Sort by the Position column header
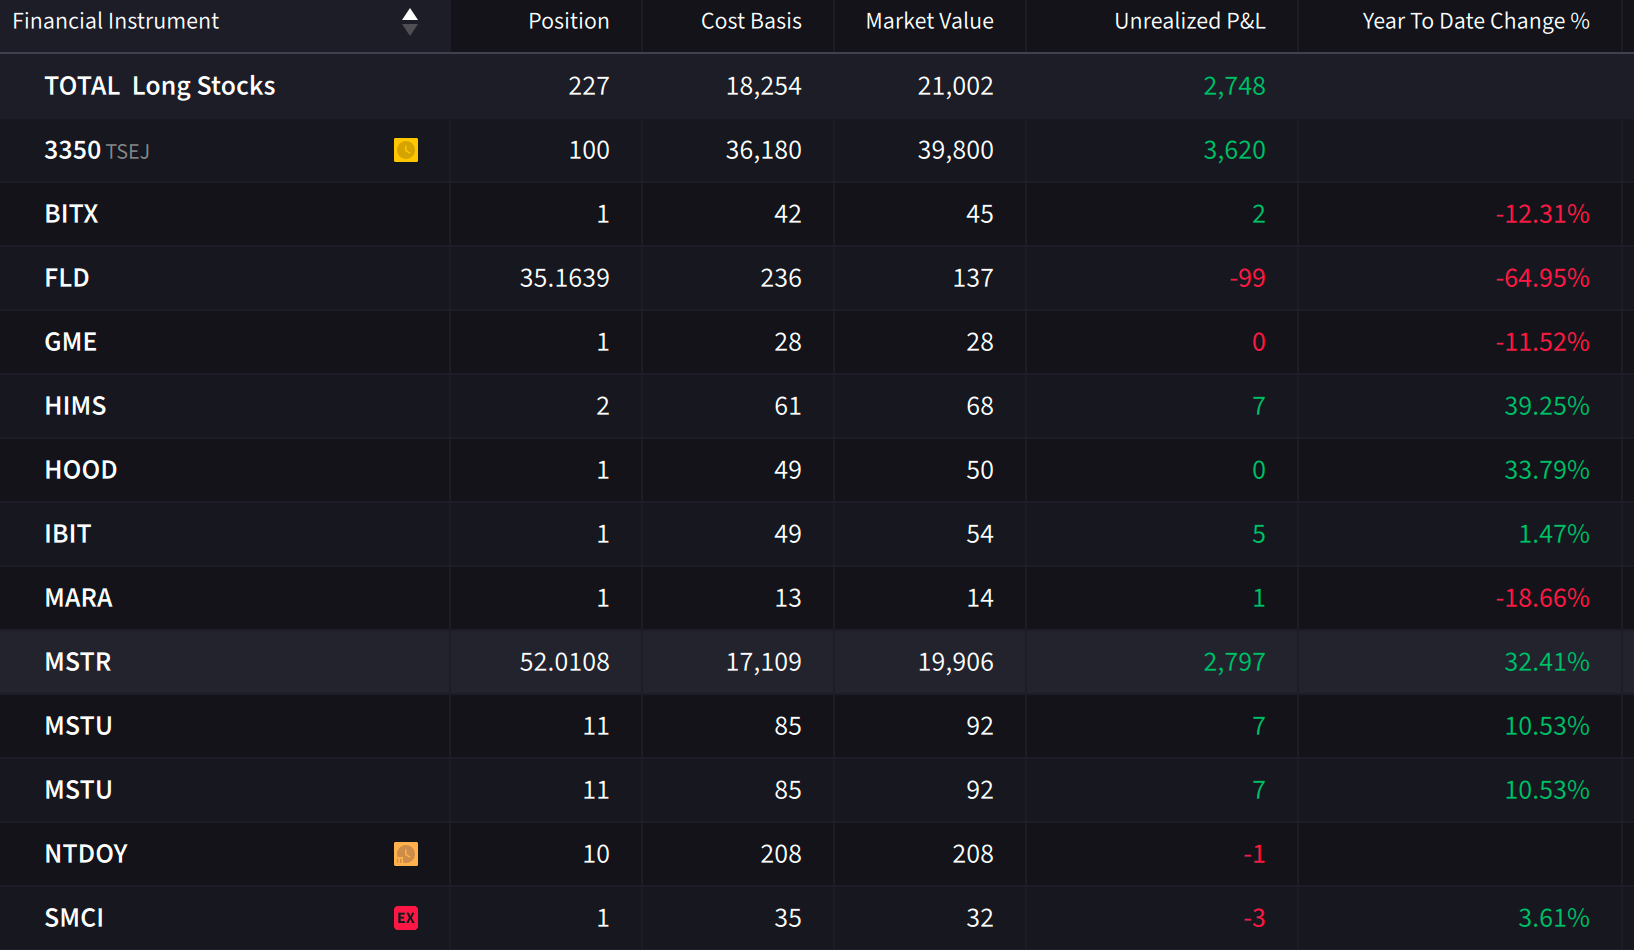Screen dimensions: 1634x950 click(x=568, y=21)
